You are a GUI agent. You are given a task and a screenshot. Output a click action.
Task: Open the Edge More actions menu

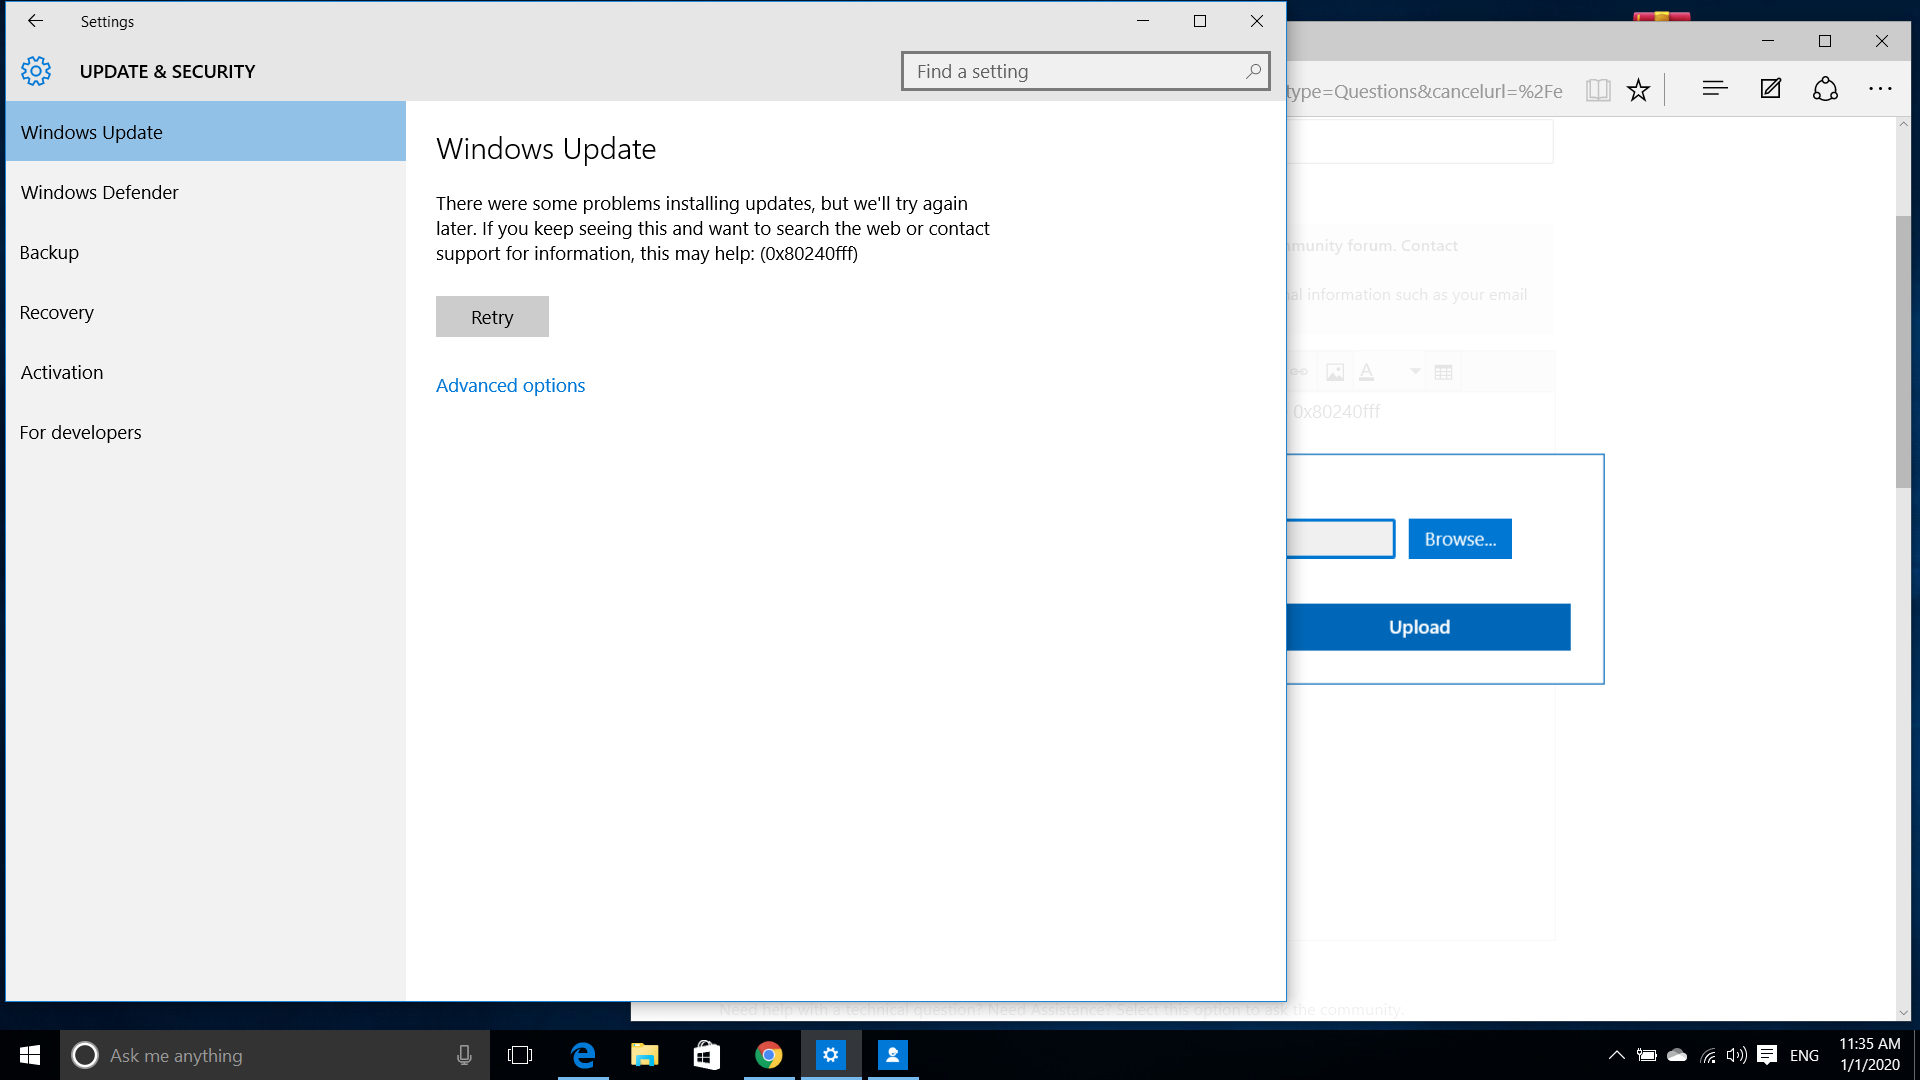coord(1880,89)
